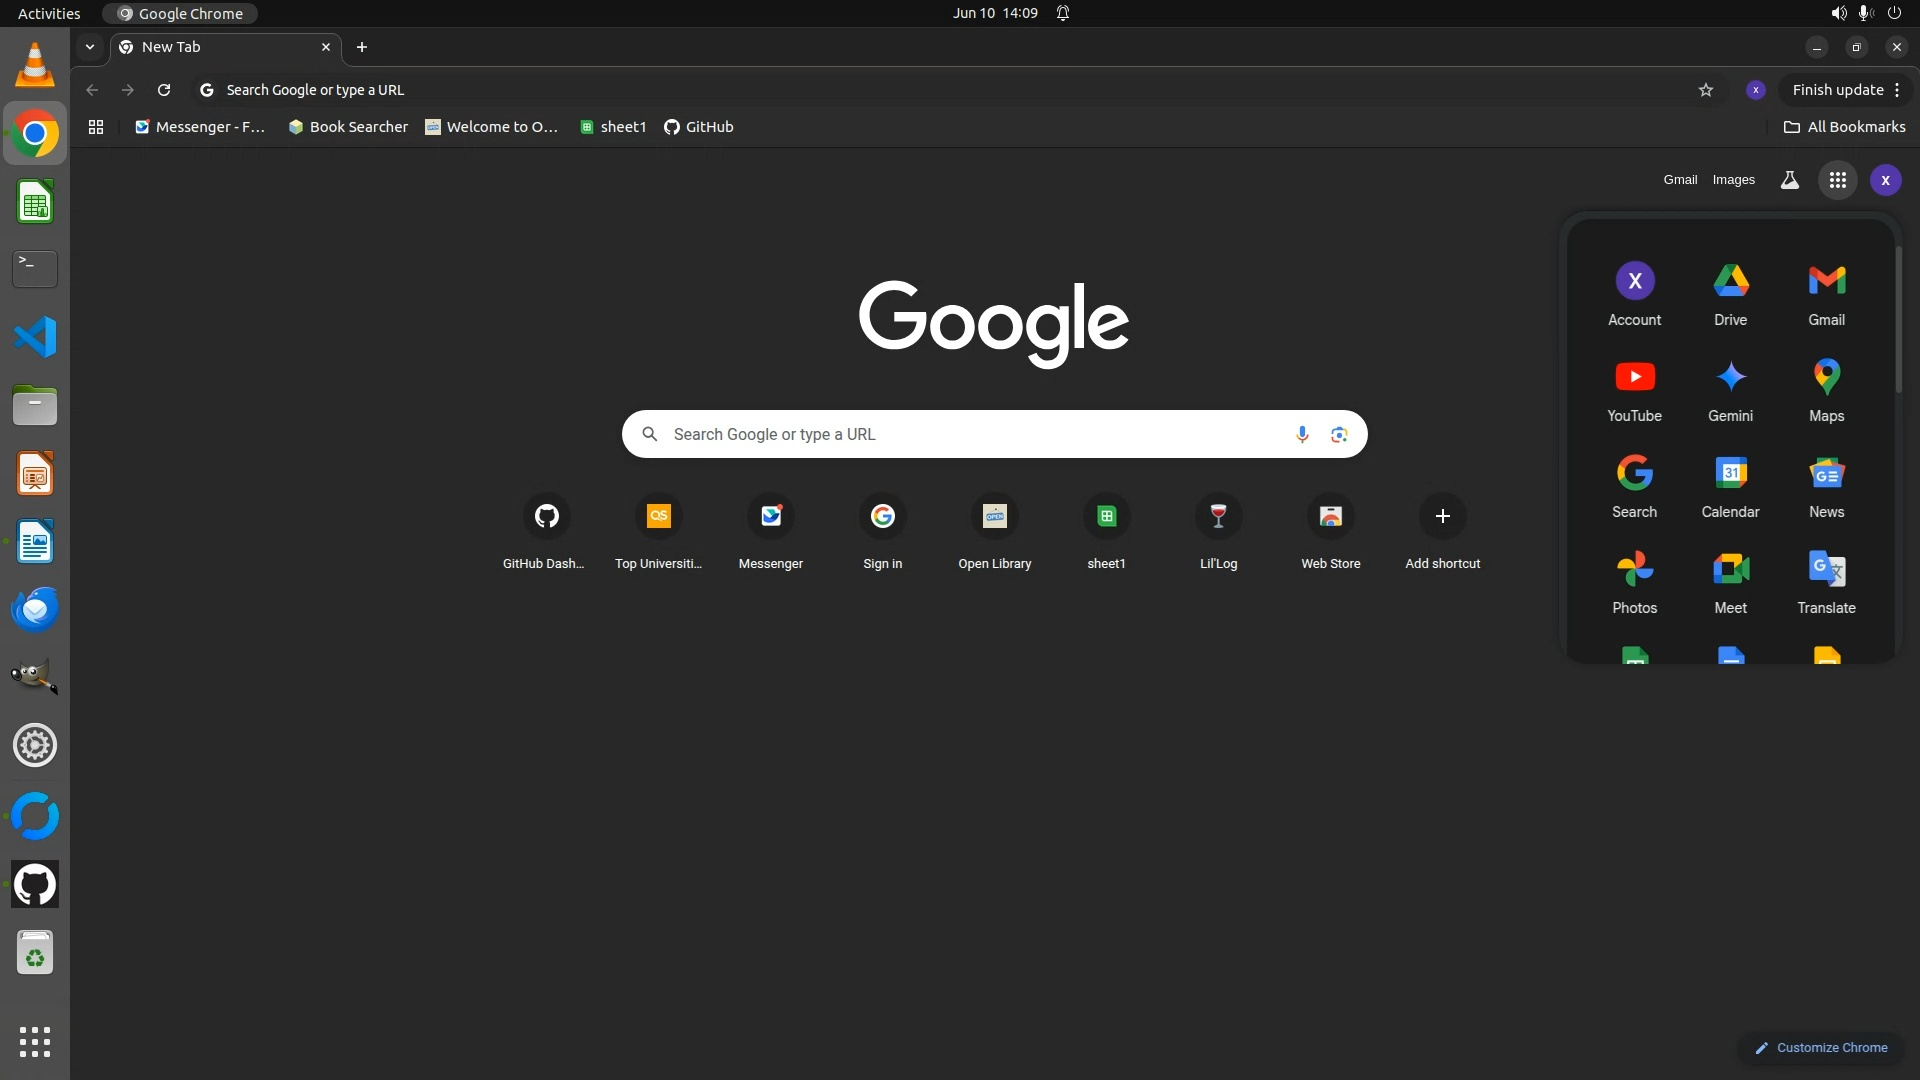Launch Gemini from the apps grid

pyautogui.click(x=1730, y=389)
